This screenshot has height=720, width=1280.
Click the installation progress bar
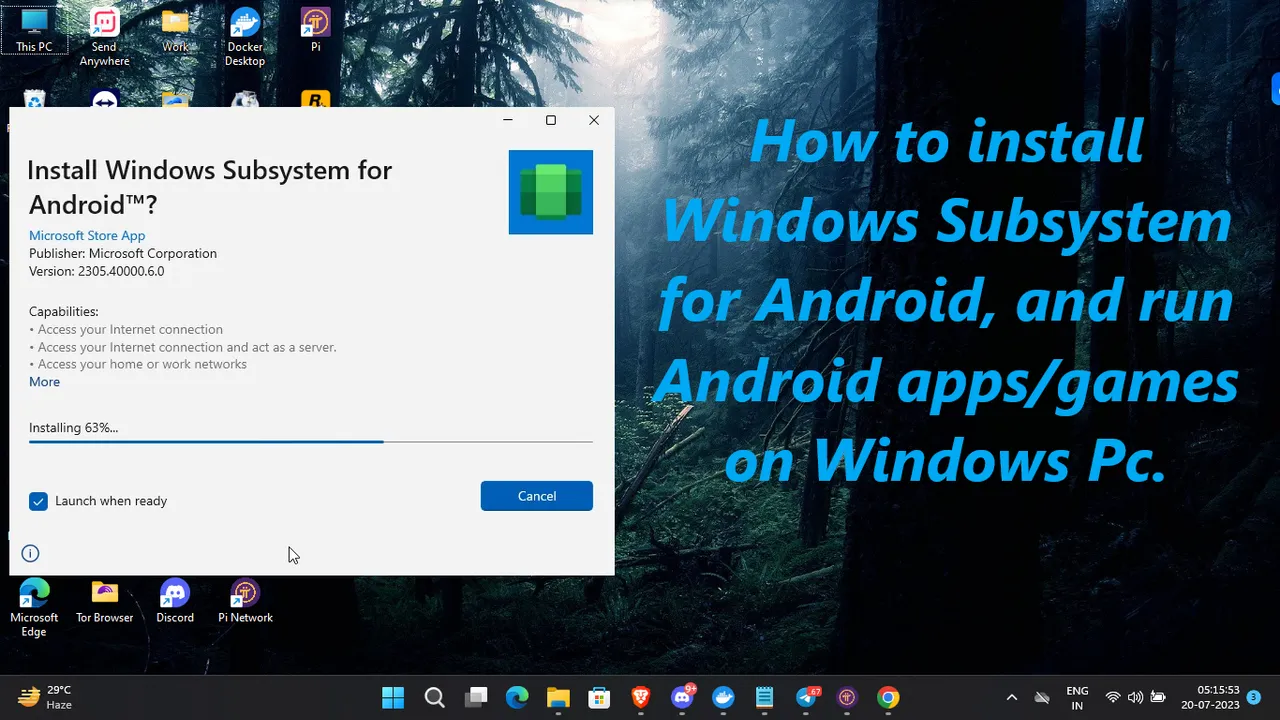[310, 441]
